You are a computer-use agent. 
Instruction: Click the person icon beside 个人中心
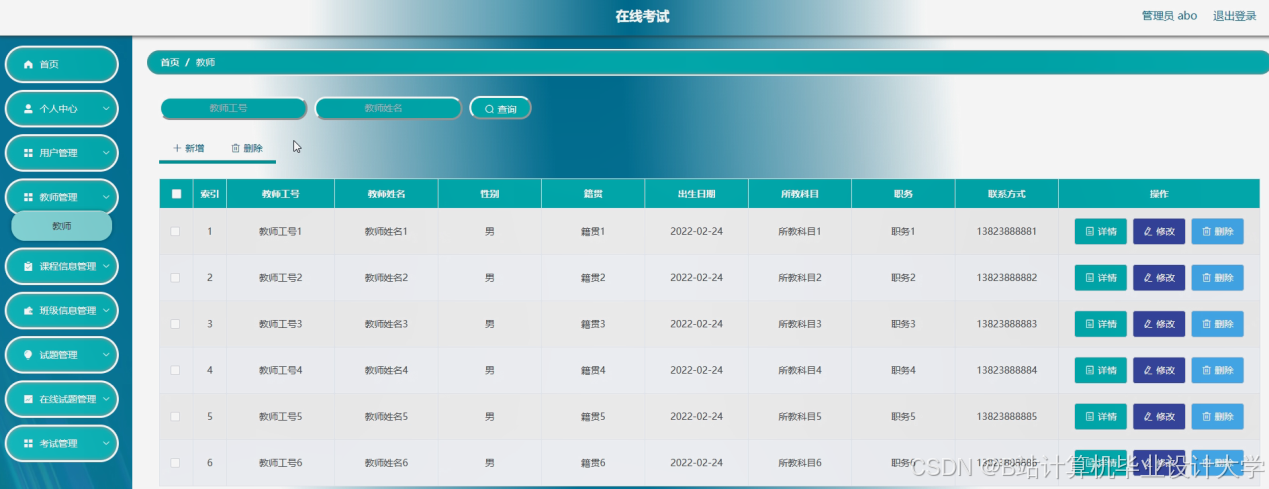[28, 109]
